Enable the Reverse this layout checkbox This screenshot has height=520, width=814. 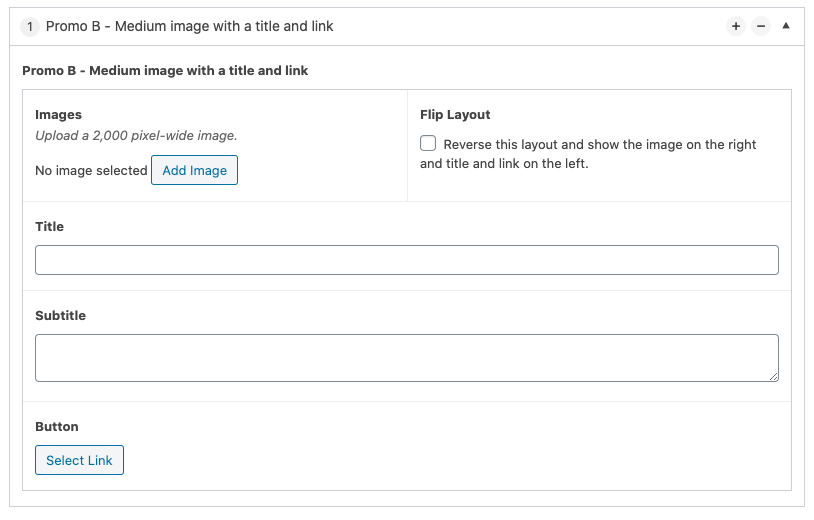click(428, 144)
